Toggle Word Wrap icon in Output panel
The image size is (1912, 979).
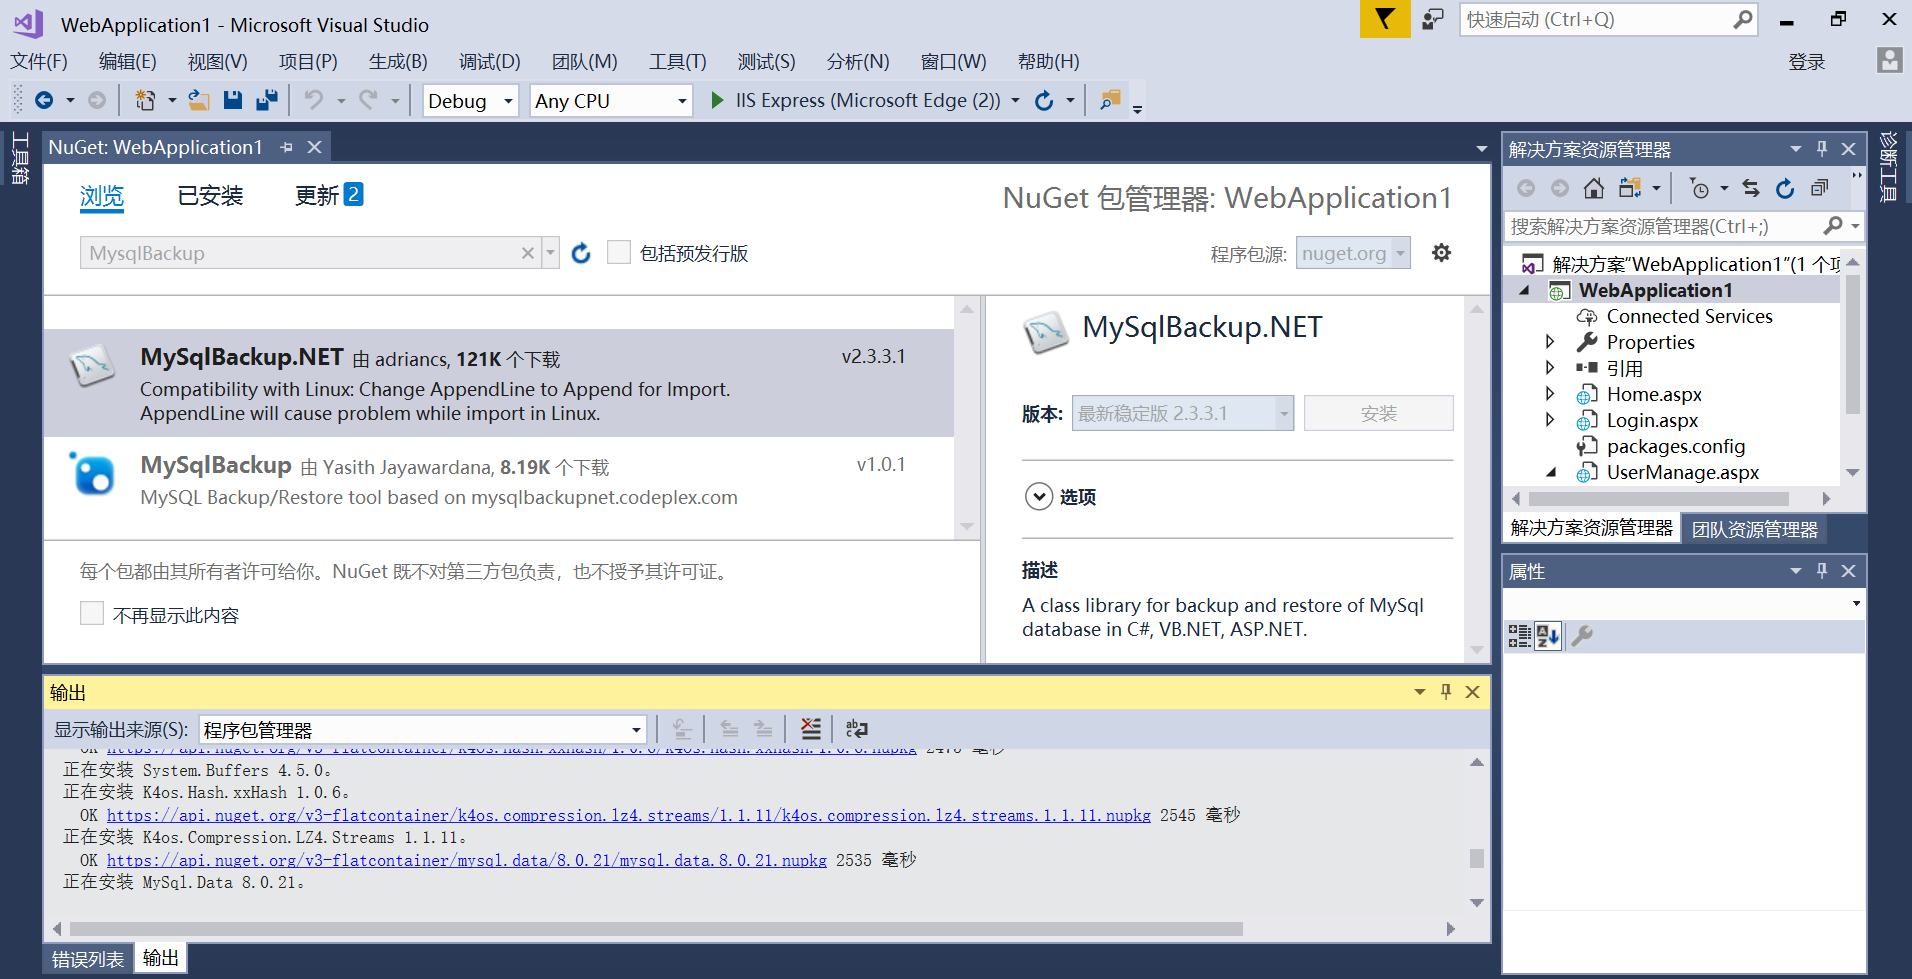(x=857, y=729)
